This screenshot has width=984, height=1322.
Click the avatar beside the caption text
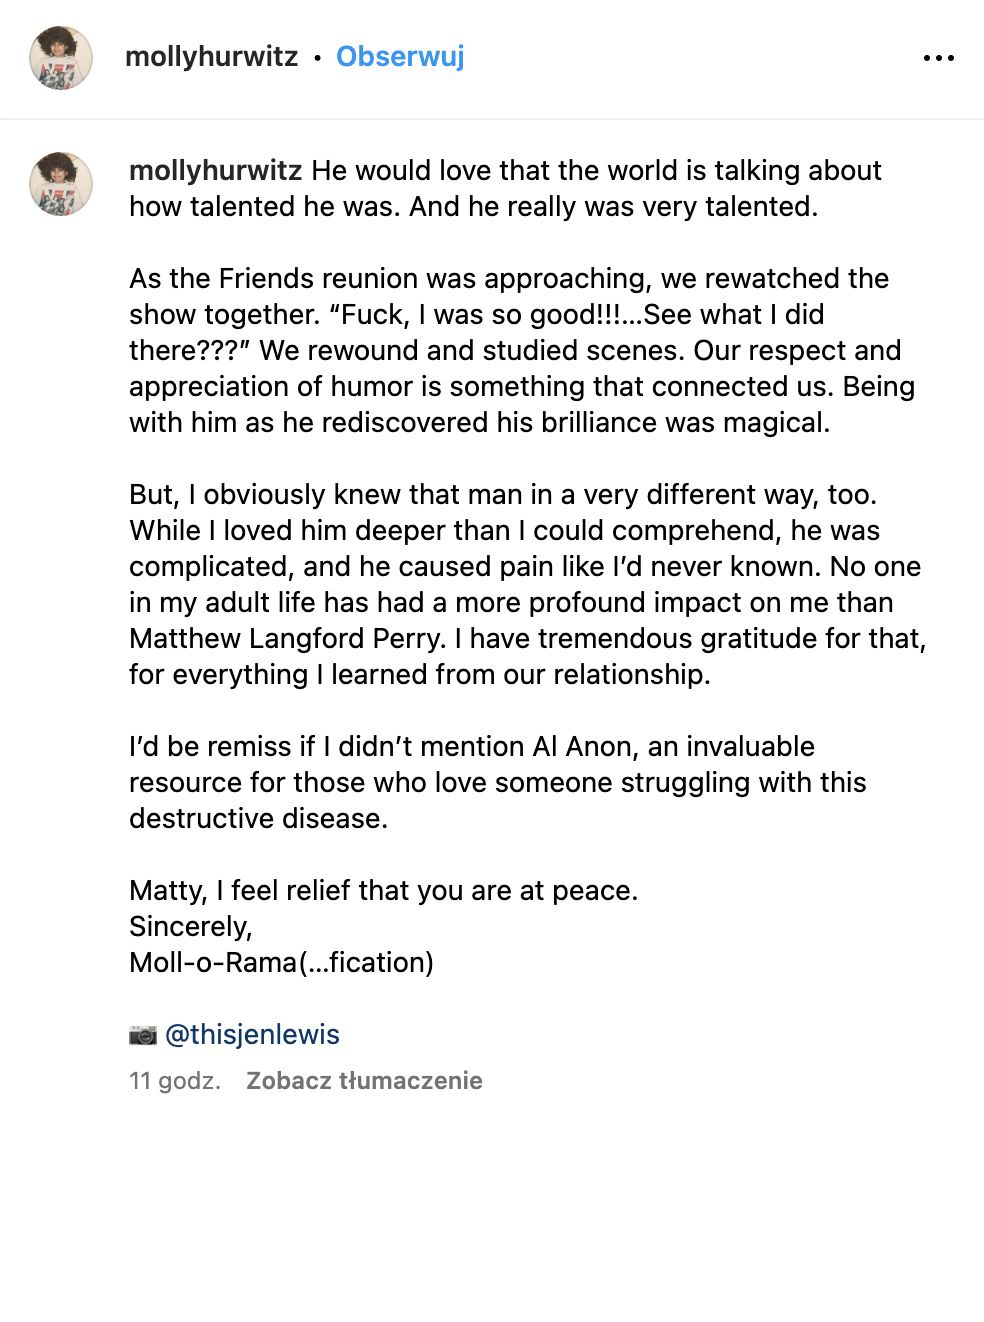coord(61,184)
